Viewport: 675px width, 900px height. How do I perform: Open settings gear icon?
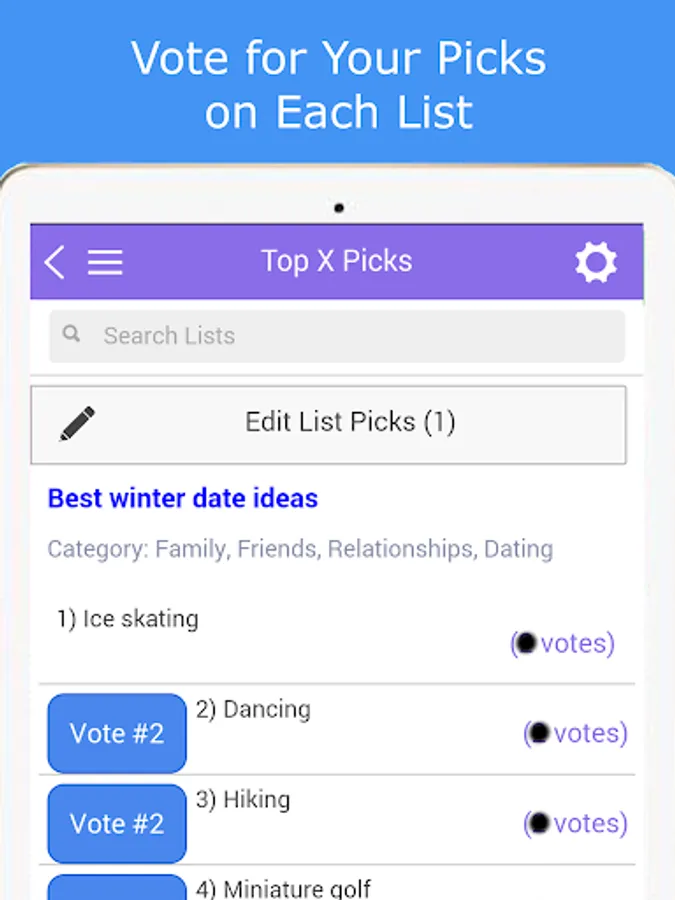coord(596,262)
